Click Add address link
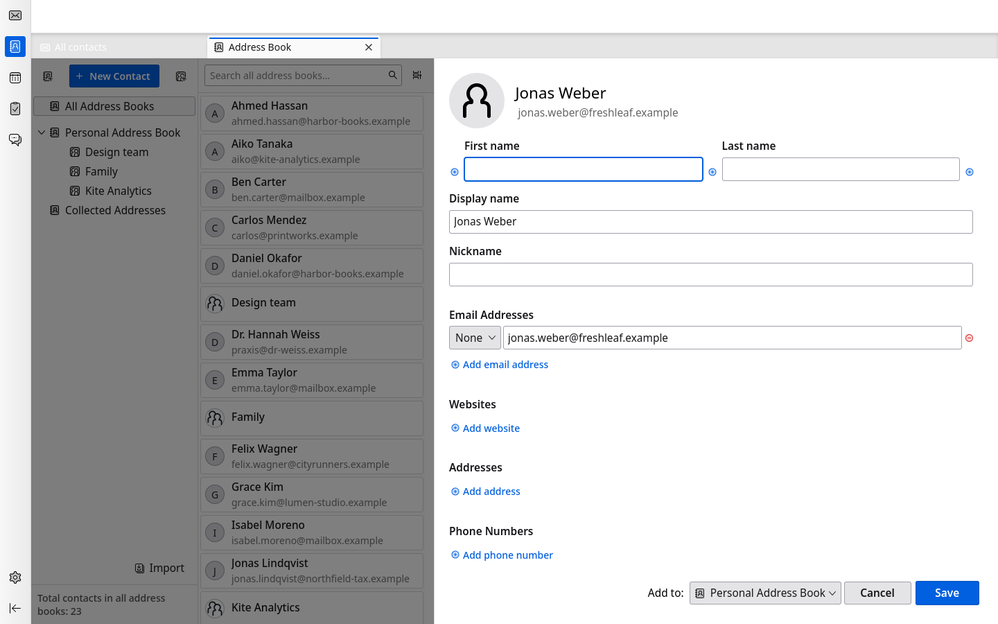This screenshot has width=998, height=624. pyautogui.click(x=486, y=492)
